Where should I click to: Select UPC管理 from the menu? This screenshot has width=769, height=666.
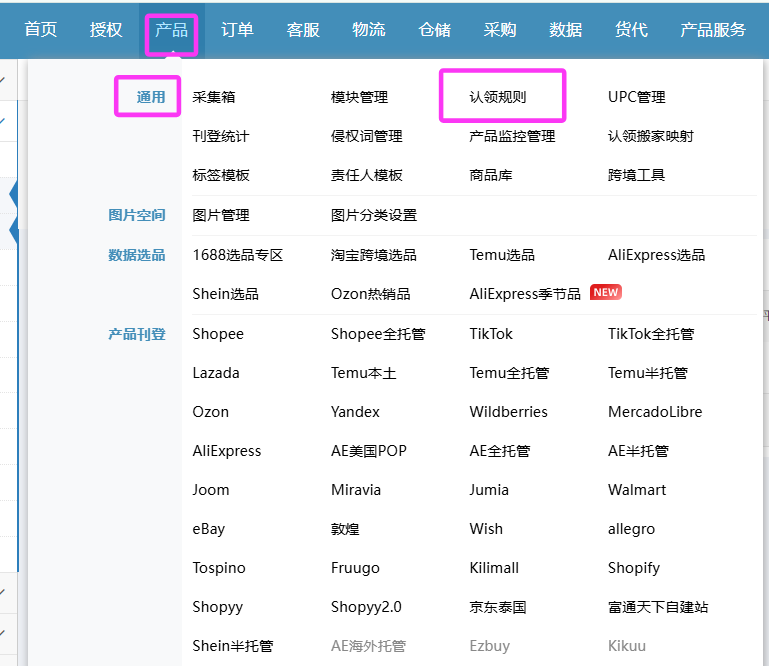(x=636, y=97)
